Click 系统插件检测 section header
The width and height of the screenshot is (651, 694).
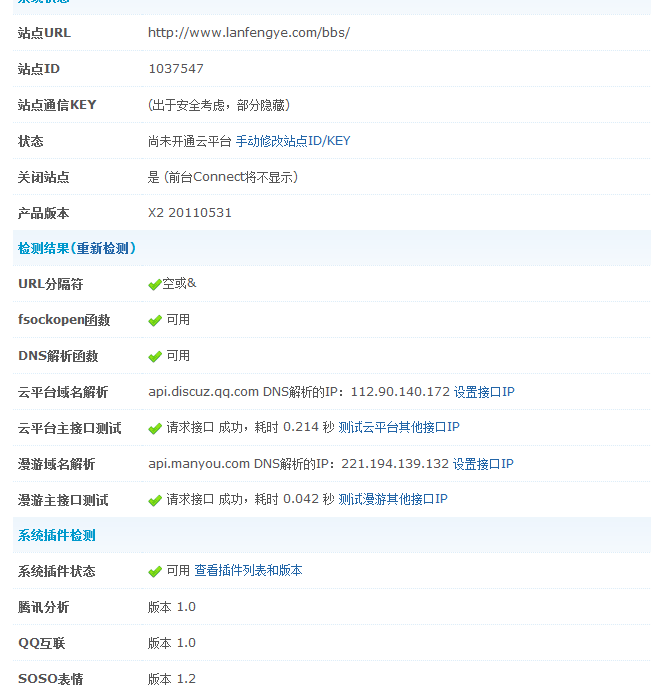pyautogui.click(x=57, y=536)
